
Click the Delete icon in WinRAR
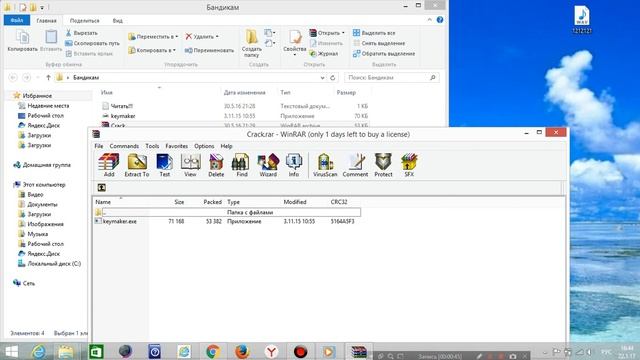tap(216, 165)
